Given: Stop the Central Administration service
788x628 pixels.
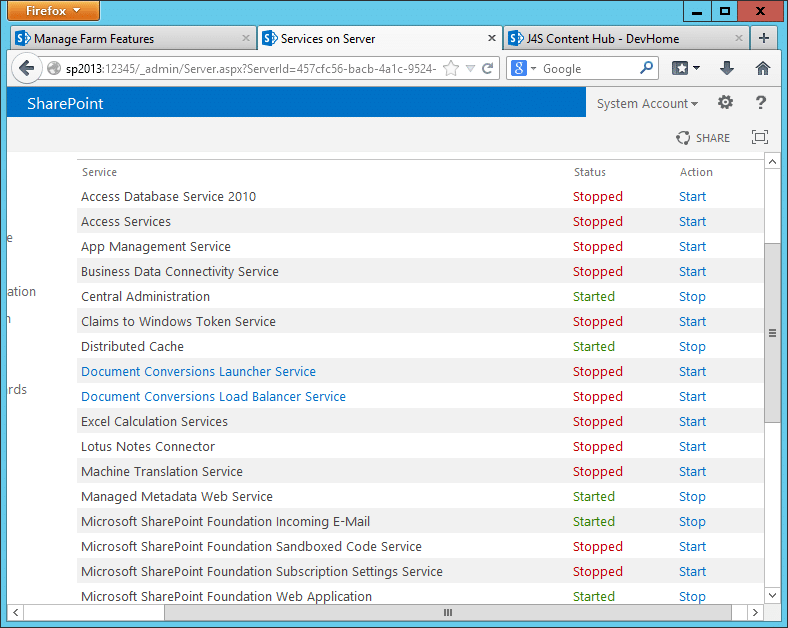Looking at the screenshot, I should click(692, 296).
